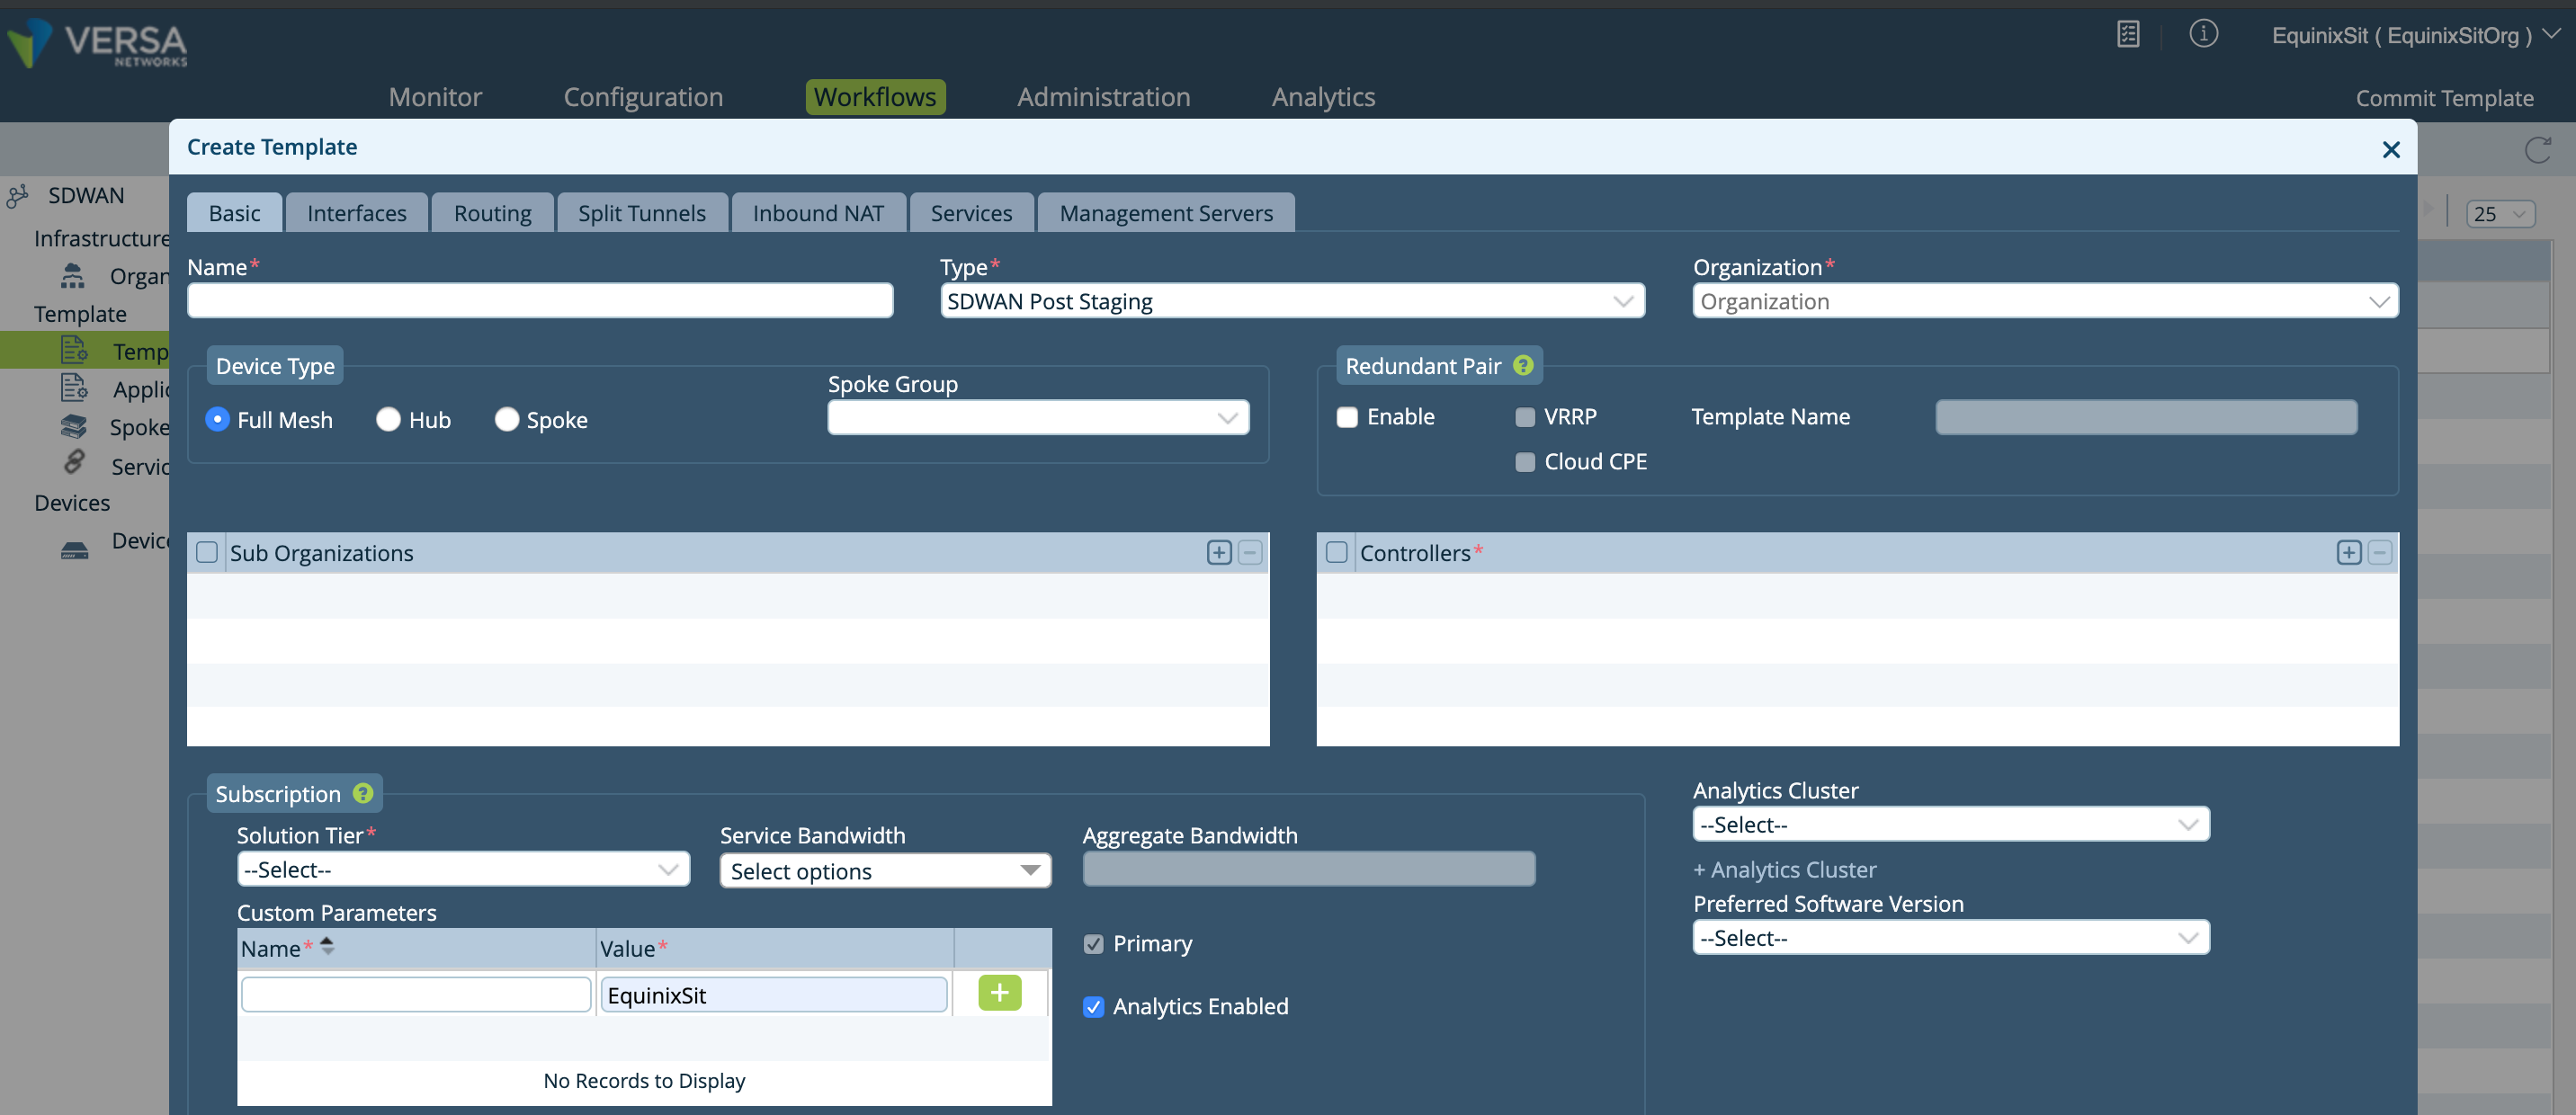The height and width of the screenshot is (1115, 2576).
Task: Click the Redundant Pair help icon
Action: coord(1523,366)
